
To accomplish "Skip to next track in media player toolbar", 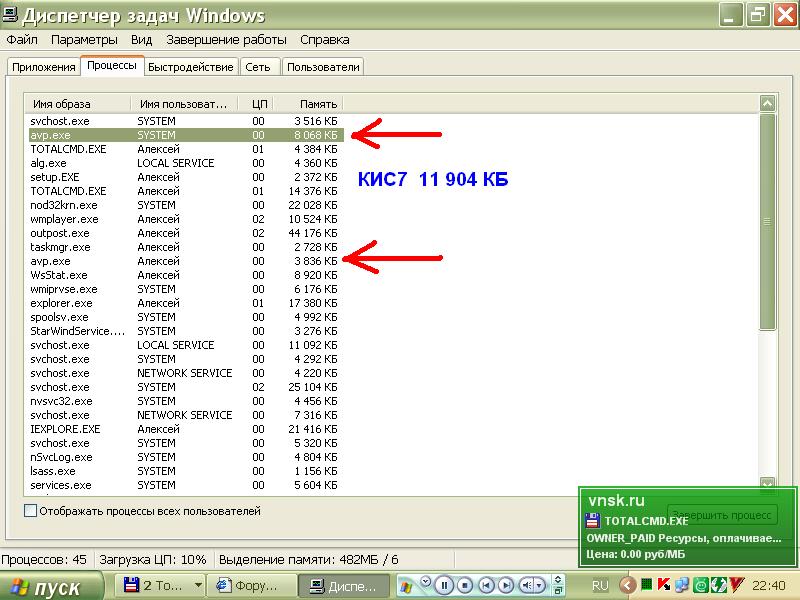I will point(506,585).
